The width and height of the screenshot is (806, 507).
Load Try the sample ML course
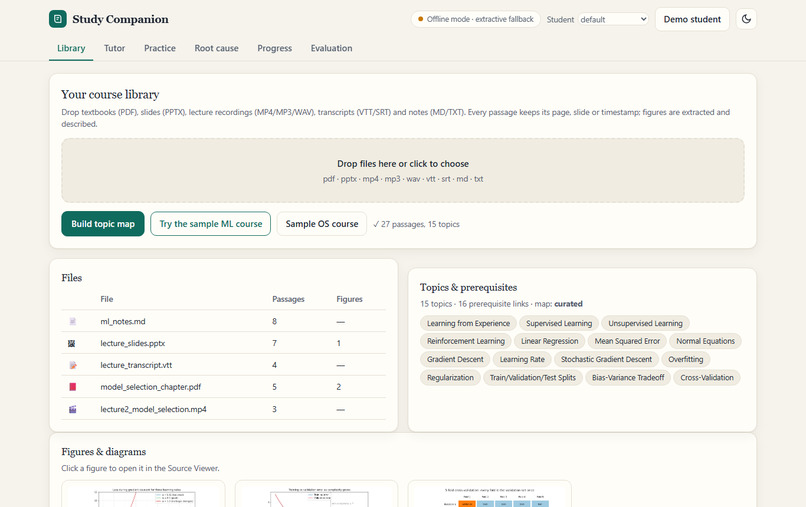tap(211, 224)
